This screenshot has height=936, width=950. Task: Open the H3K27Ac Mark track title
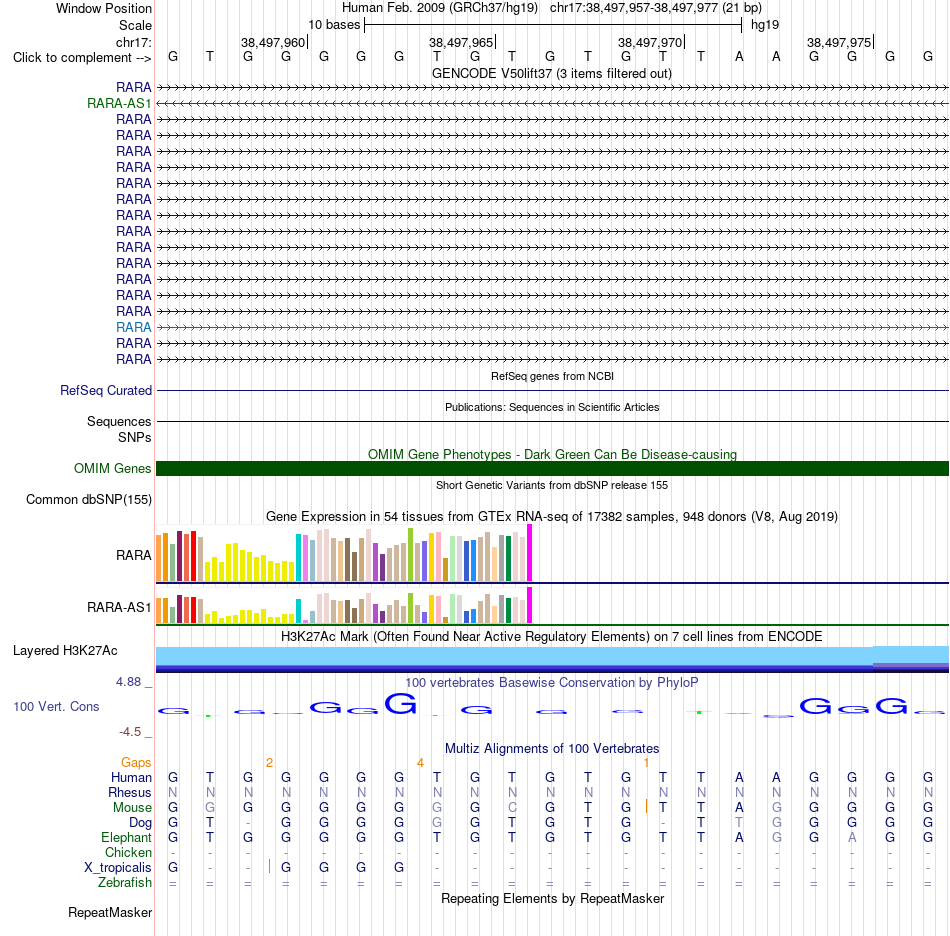[x=552, y=636]
